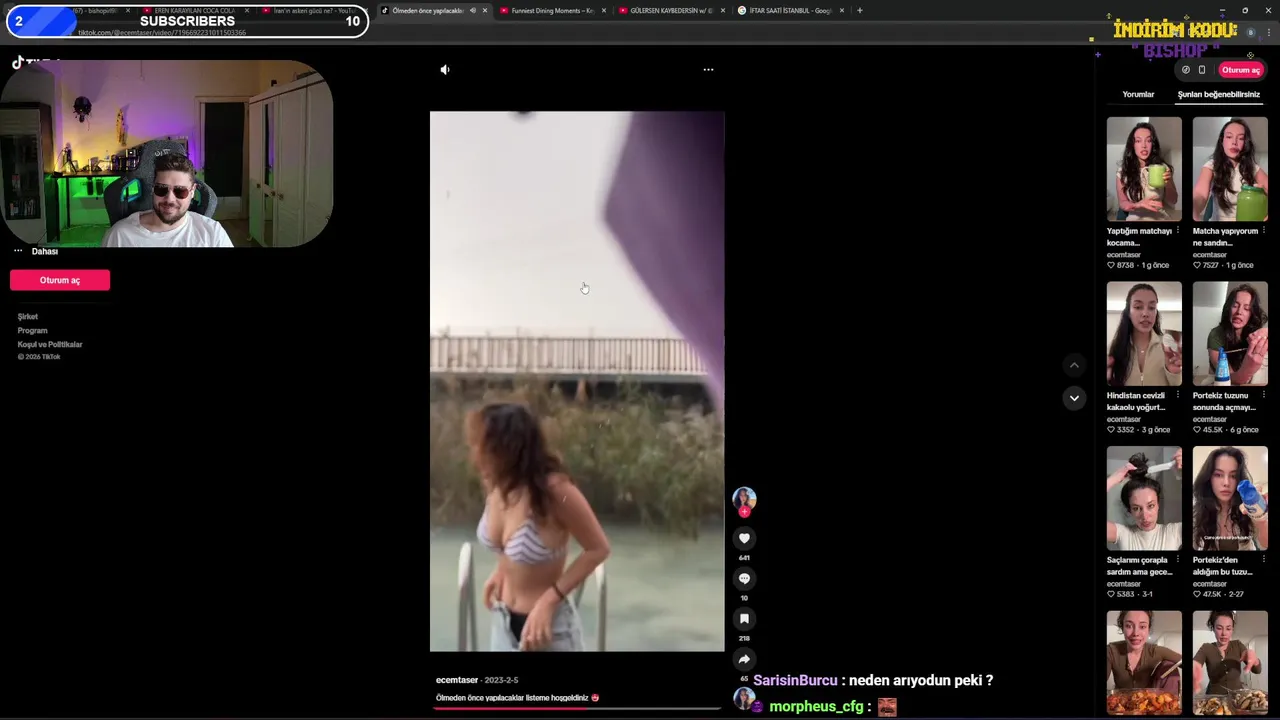This screenshot has width=1280, height=720.
Task: Go to previous video with up chevron
Action: tap(1074, 365)
